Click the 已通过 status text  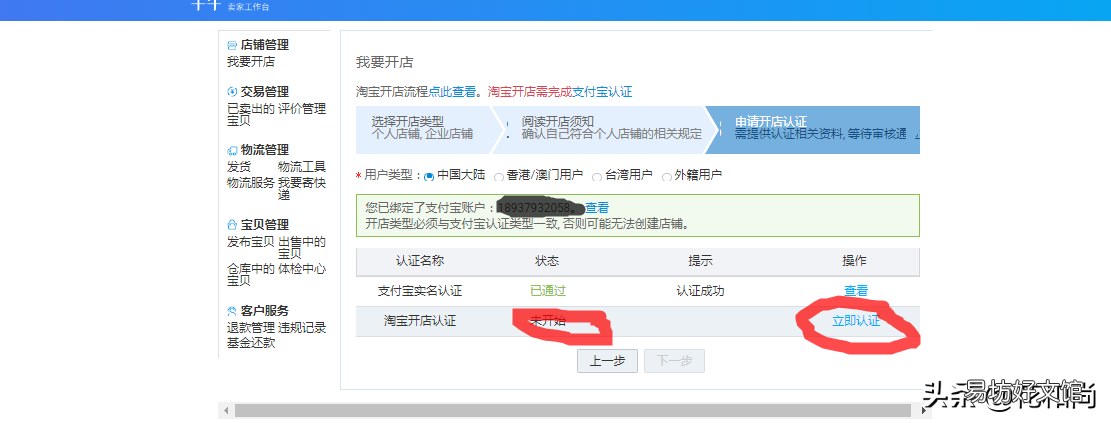pyautogui.click(x=548, y=291)
